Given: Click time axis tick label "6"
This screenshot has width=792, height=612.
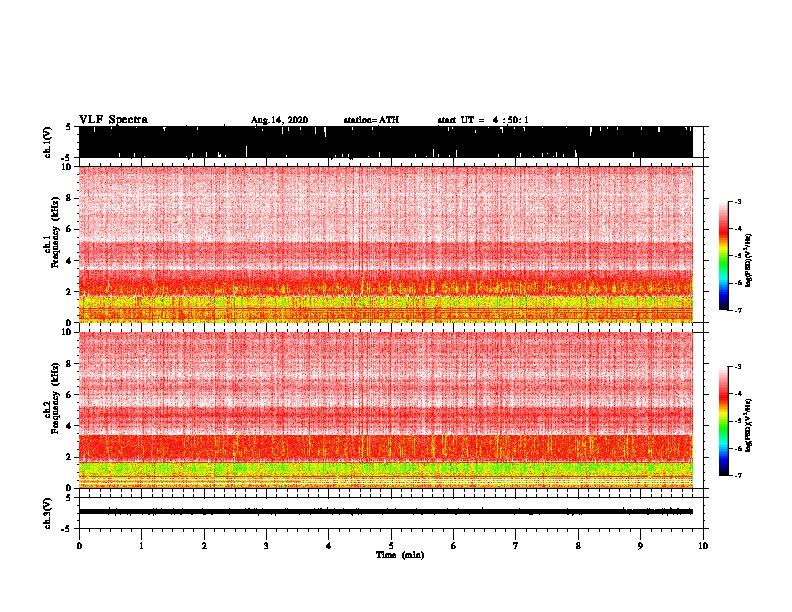Looking at the screenshot, I should click(x=454, y=546).
